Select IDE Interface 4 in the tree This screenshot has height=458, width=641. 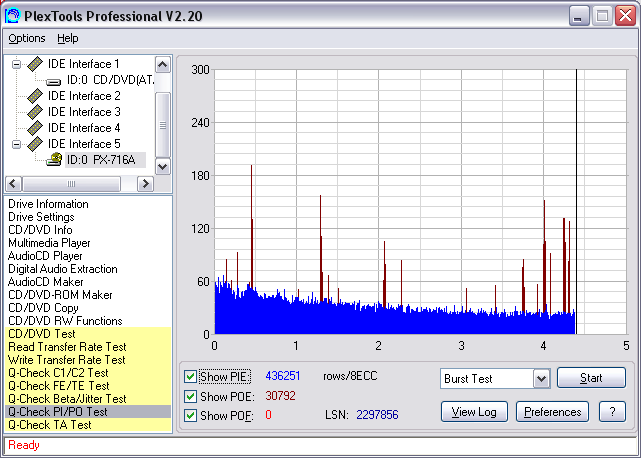(x=84, y=128)
